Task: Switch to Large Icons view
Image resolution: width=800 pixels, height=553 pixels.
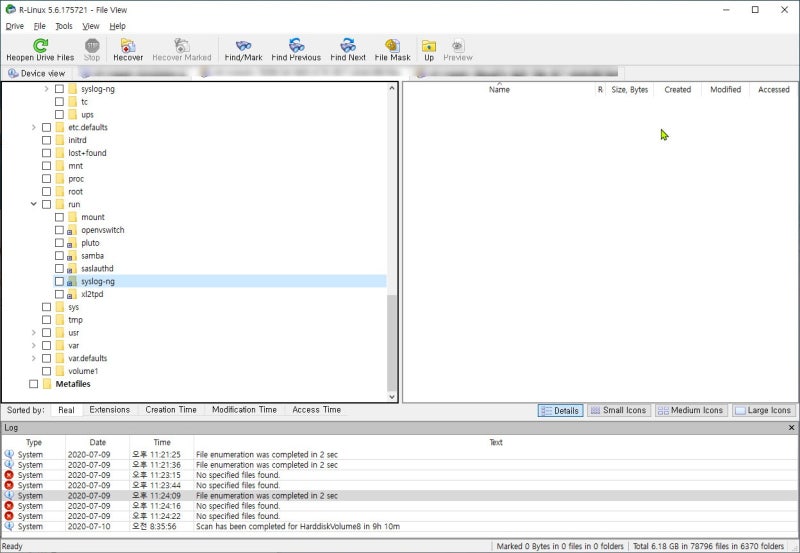Action: 763,410
